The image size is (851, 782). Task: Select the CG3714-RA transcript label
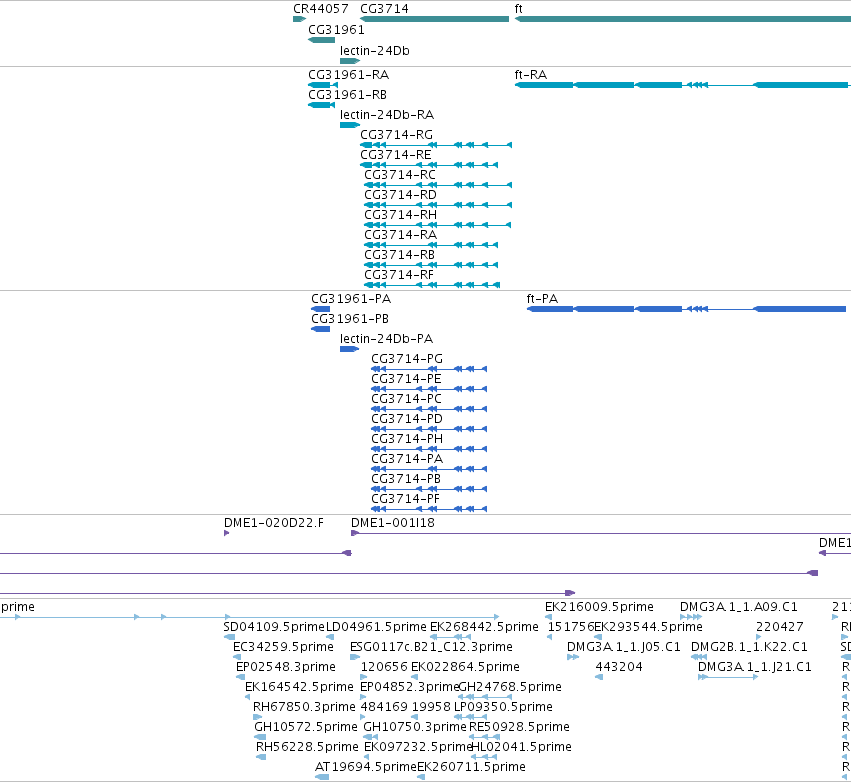tap(401, 236)
